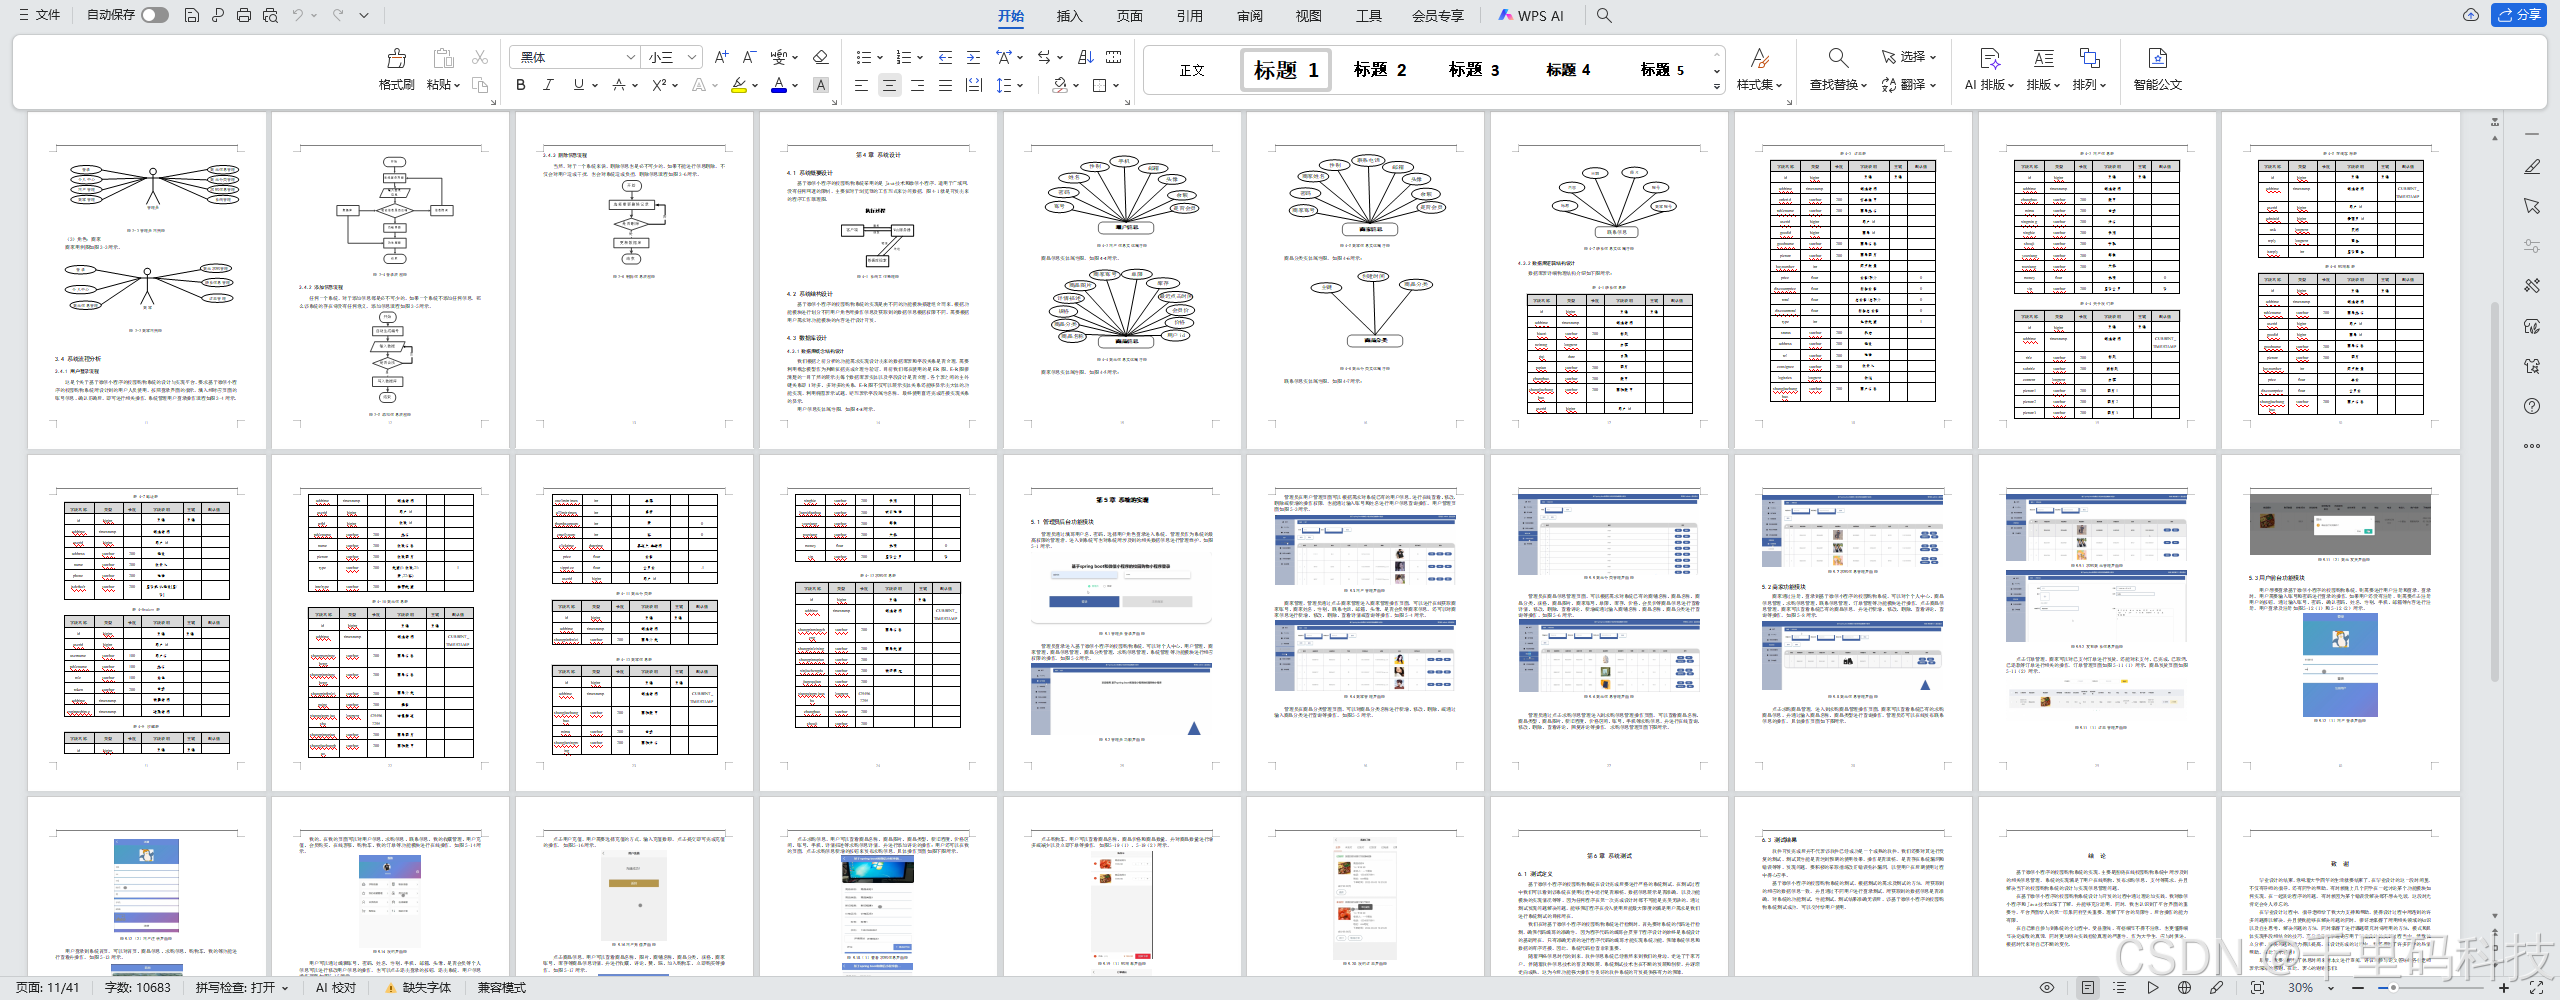The image size is (2560, 1000).
Task: Click the blue font color button
Action: click(779, 85)
